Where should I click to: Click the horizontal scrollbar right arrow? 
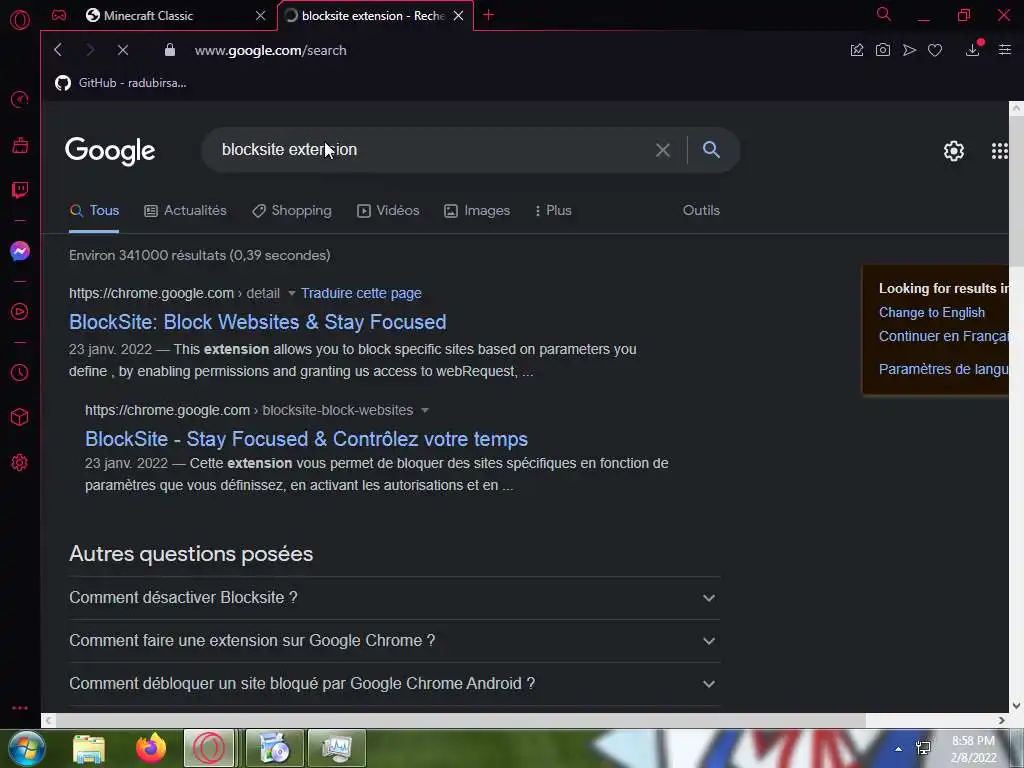(1002, 720)
